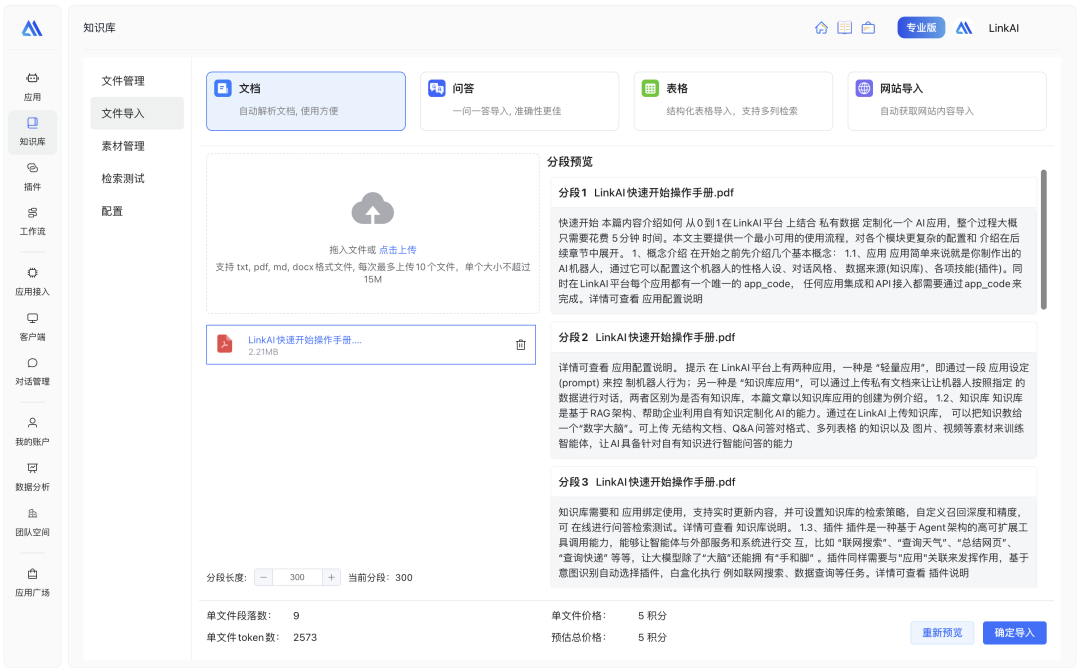Click the 确定导入 button

click(x=1014, y=633)
